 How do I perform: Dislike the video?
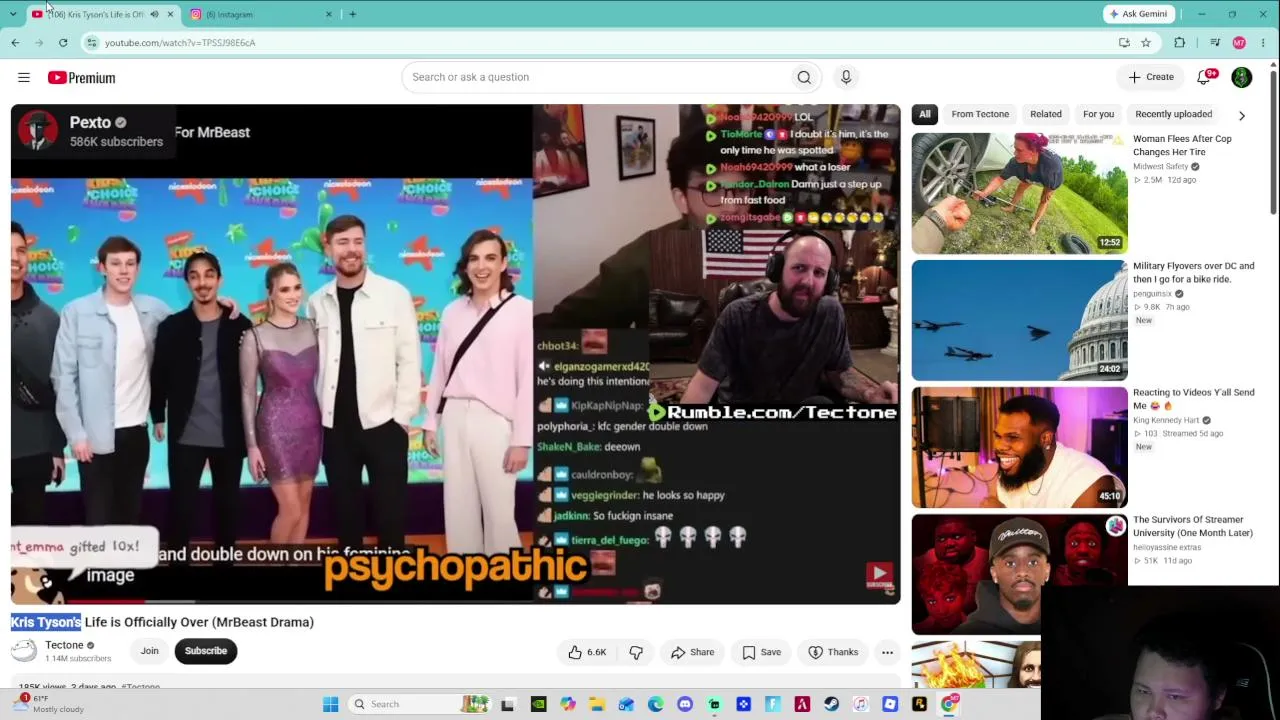tap(636, 652)
